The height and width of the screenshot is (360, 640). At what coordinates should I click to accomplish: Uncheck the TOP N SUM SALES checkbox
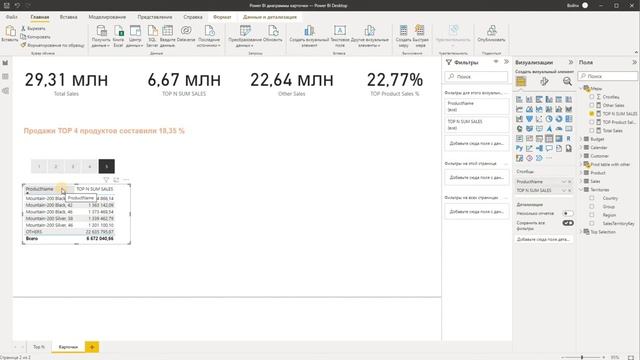click(x=591, y=114)
